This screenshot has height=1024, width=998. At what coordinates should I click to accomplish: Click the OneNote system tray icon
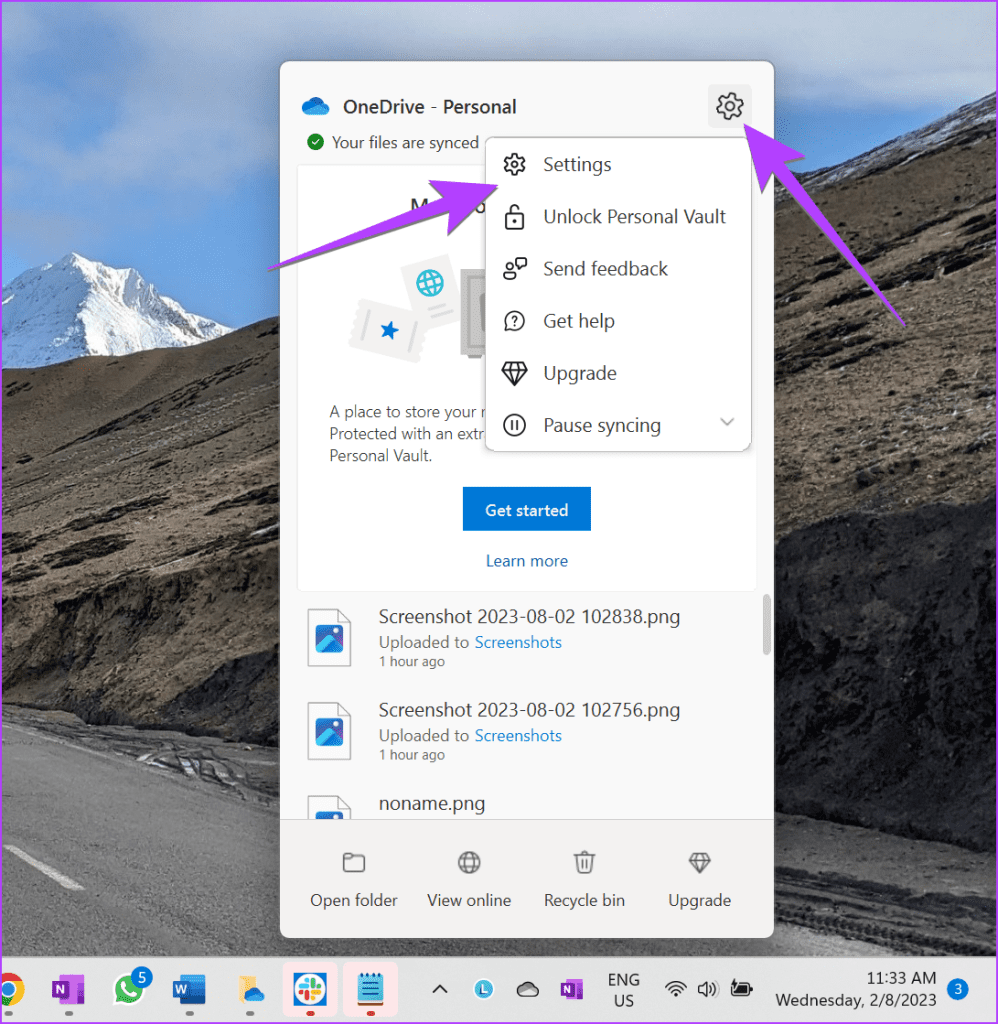[x=571, y=989]
